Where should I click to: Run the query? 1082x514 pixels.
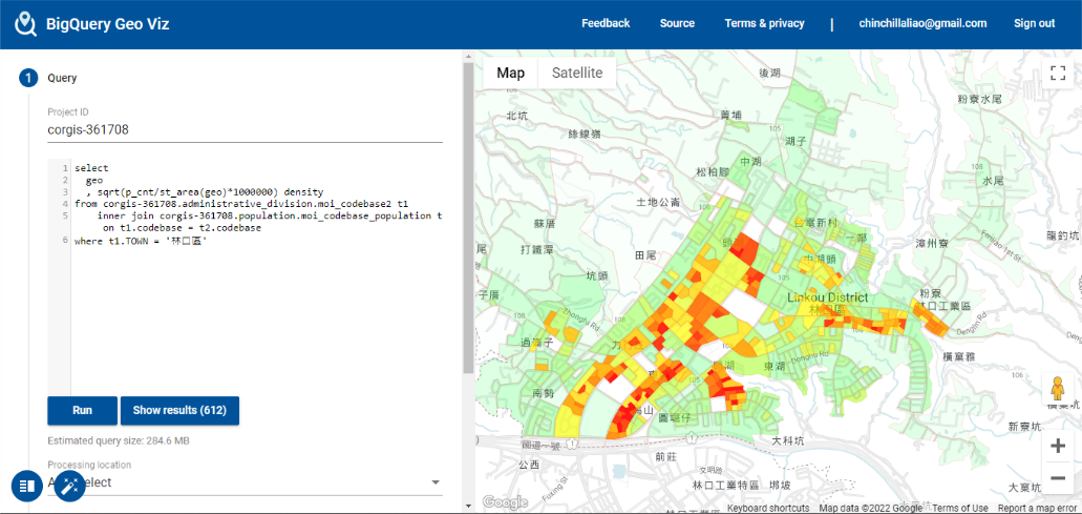pyautogui.click(x=82, y=410)
